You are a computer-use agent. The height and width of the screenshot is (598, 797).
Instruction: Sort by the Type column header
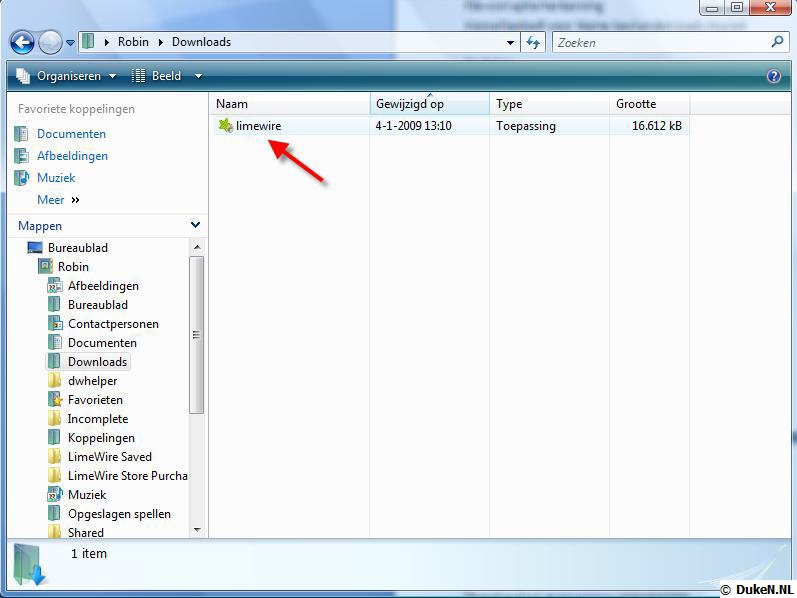pyautogui.click(x=549, y=104)
